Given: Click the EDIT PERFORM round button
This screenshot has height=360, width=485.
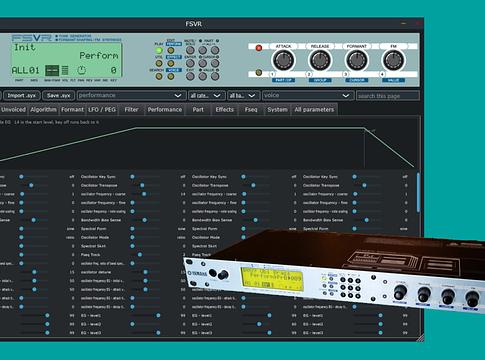Looking at the screenshot, I should click(171, 50).
